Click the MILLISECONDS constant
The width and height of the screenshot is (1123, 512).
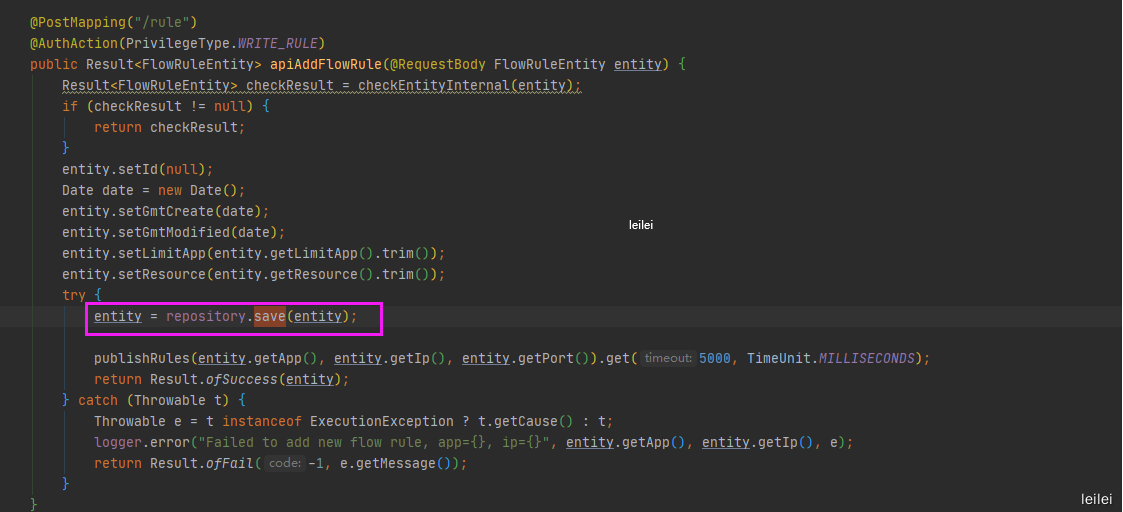(867, 358)
